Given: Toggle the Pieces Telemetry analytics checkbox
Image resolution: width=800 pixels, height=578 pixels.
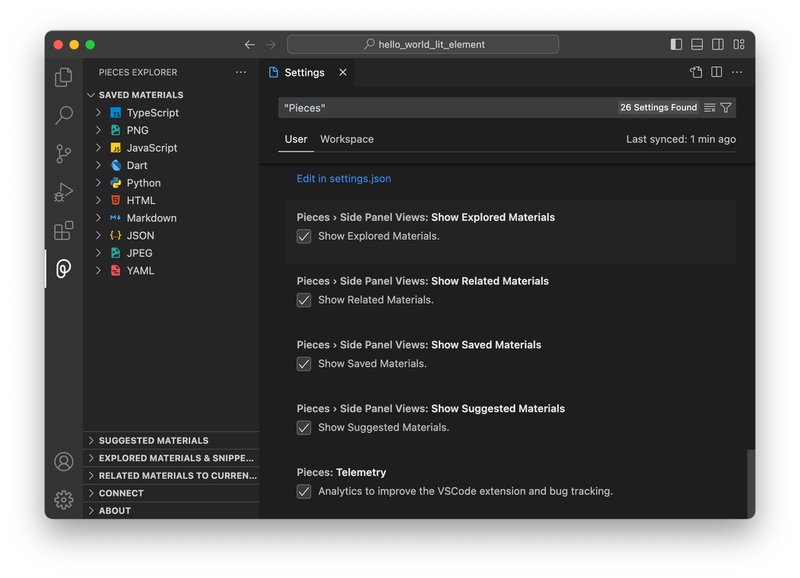Looking at the screenshot, I should (304, 491).
